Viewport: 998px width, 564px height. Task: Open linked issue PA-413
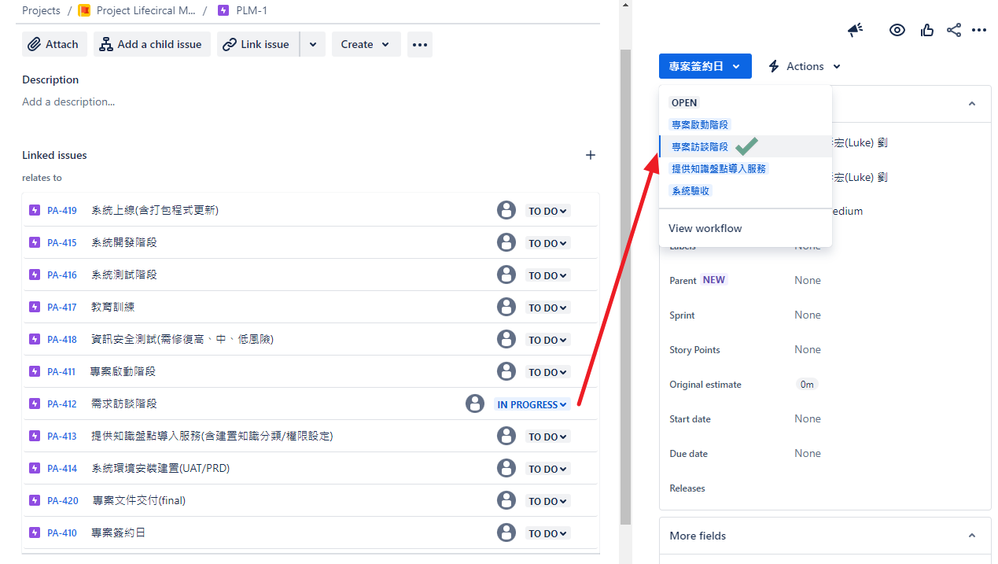click(x=62, y=436)
